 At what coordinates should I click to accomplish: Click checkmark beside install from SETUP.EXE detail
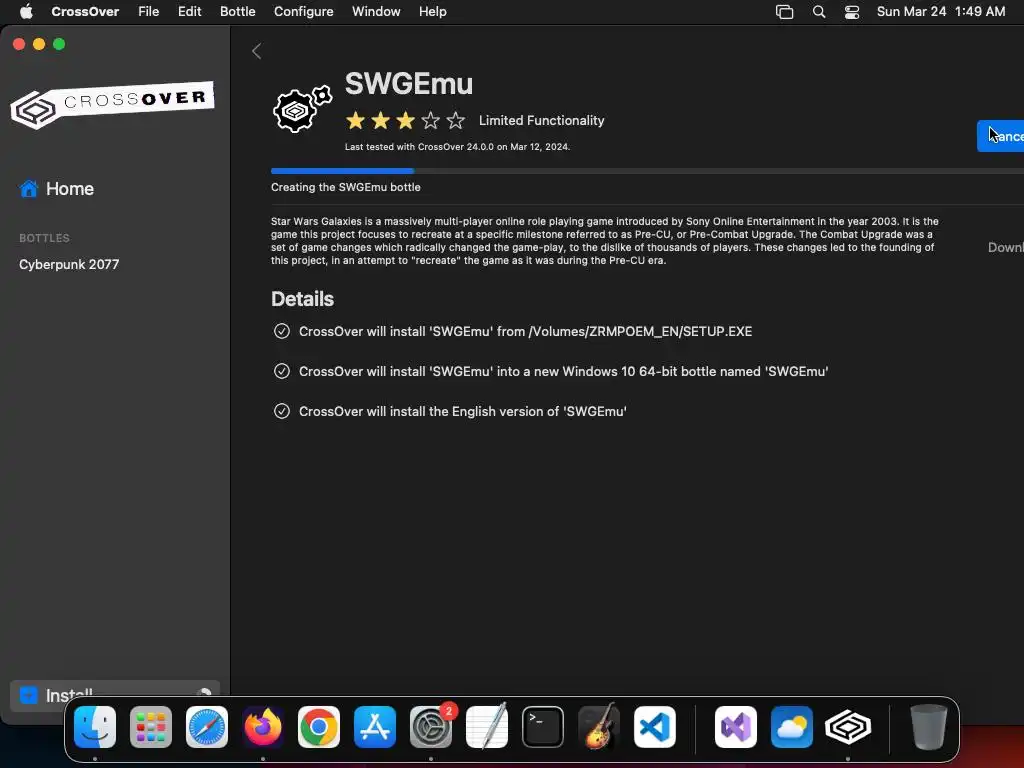[x=281, y=331]
